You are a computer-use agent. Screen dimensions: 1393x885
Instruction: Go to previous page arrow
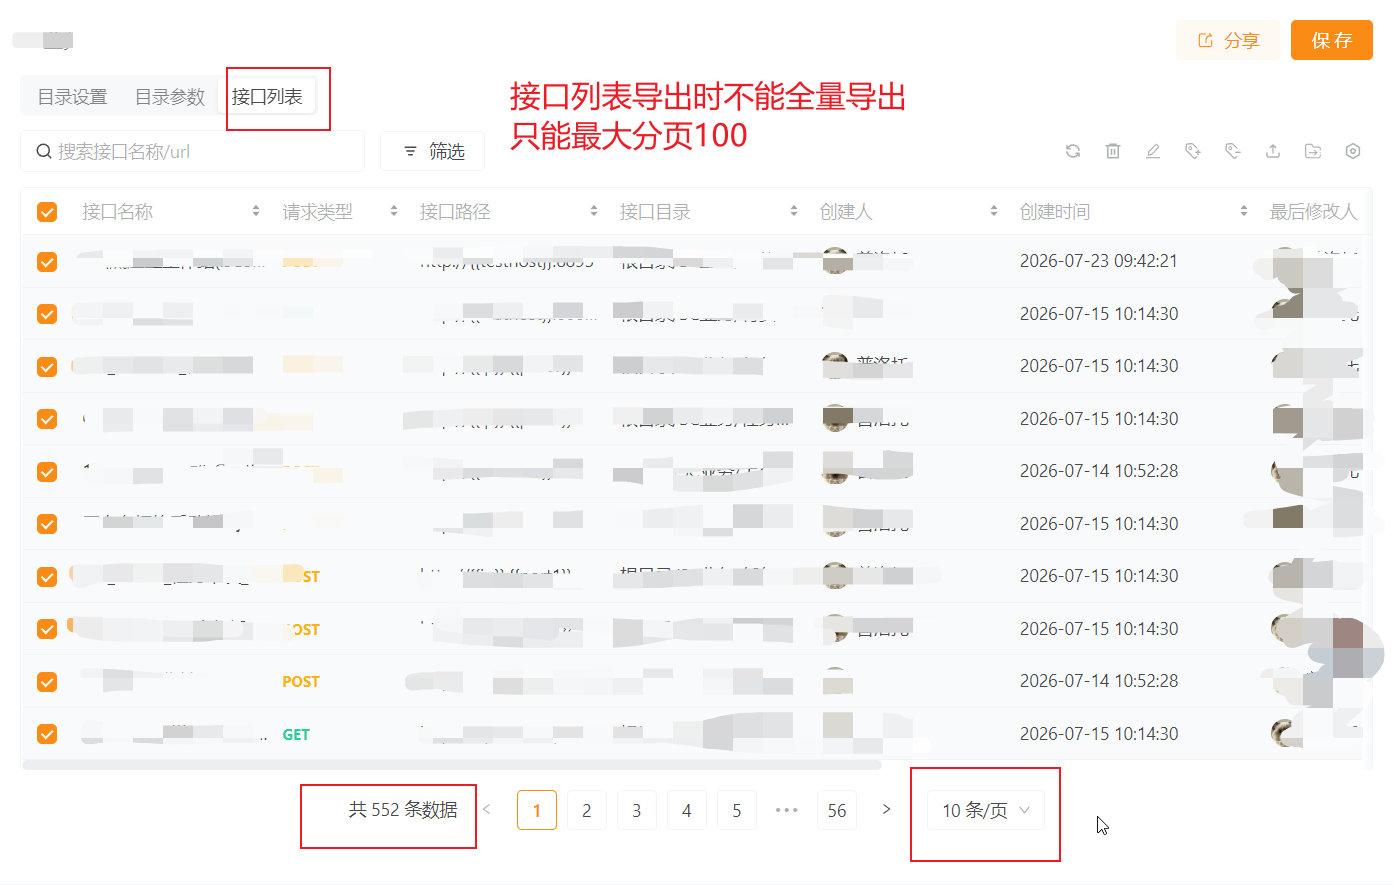[487, 809]
